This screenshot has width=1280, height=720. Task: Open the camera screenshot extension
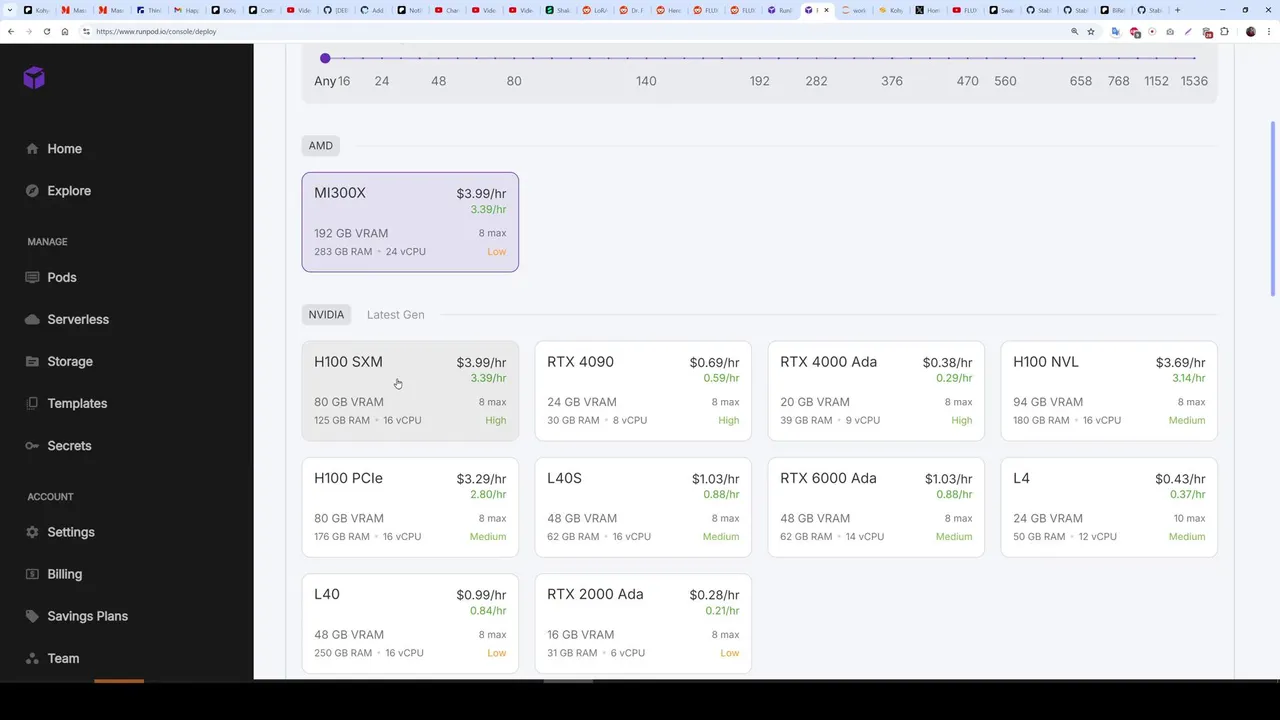pos(1170,31)
